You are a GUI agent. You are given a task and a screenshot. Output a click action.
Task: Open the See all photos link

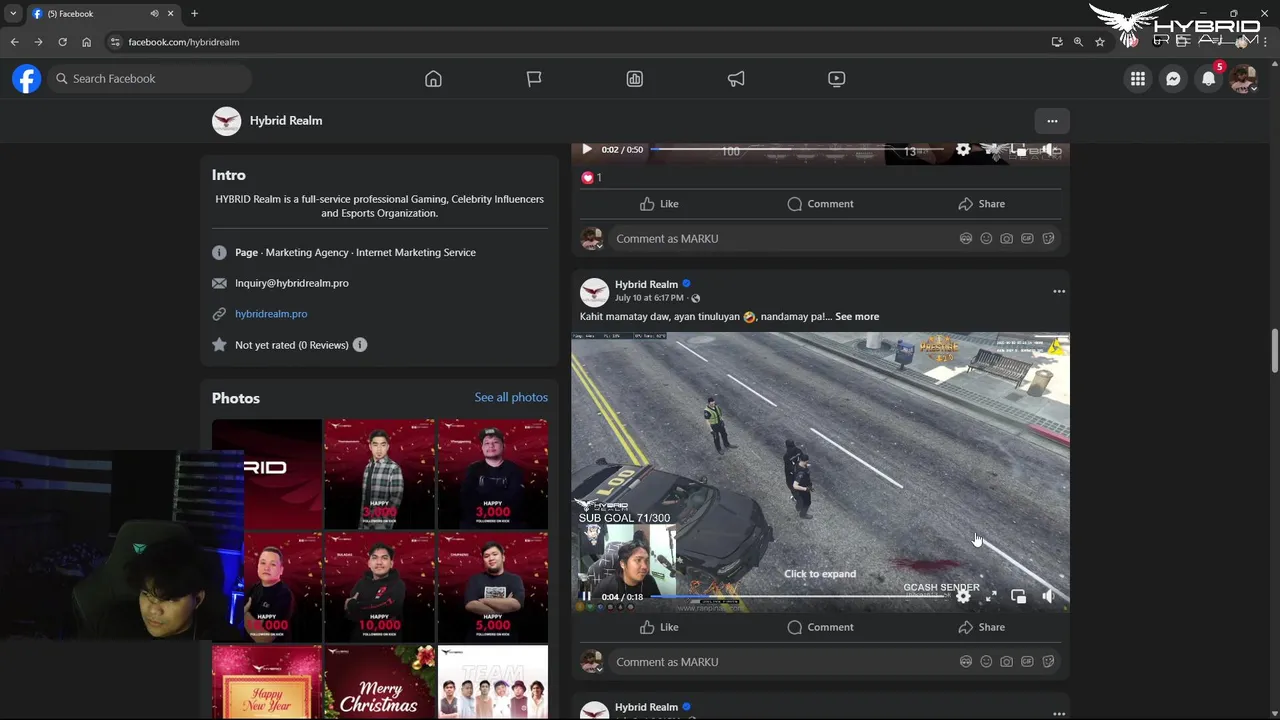tap(511, 397)
